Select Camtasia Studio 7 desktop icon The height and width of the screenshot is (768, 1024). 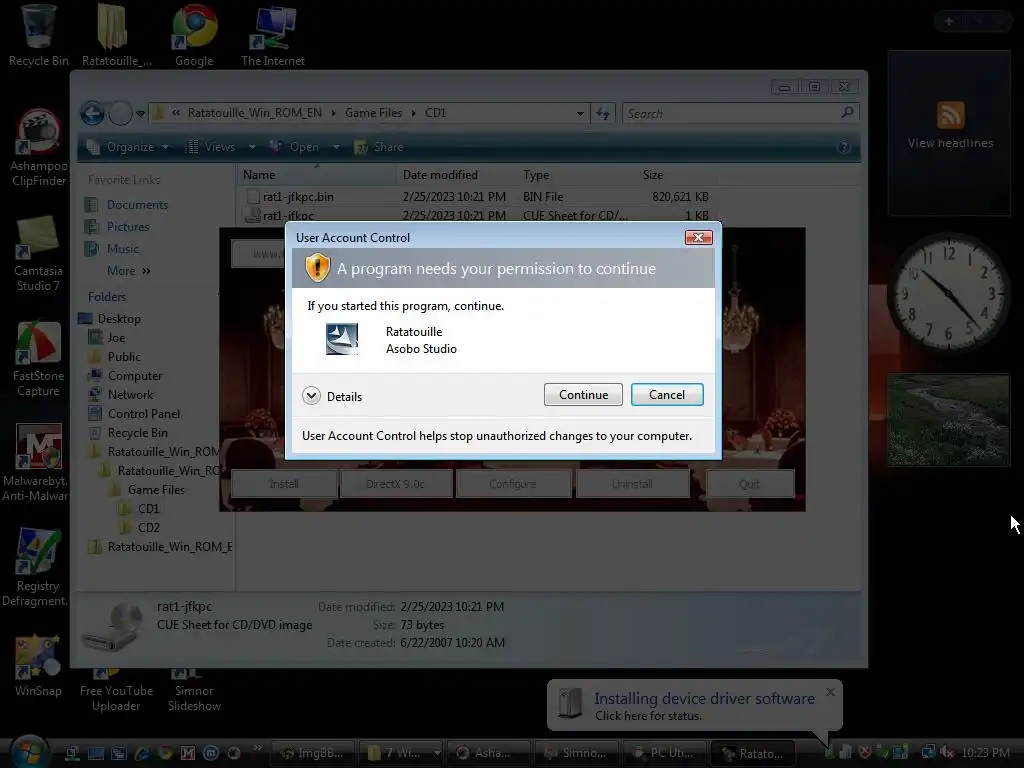(x=39, y=253)
